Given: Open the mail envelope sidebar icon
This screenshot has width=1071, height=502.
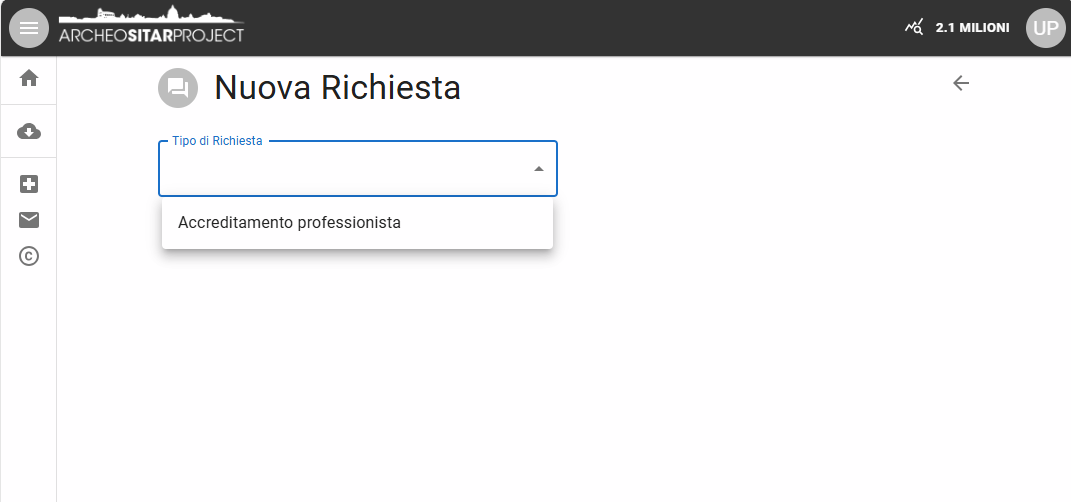Looking at the screenshot, I should click(29, 220).
